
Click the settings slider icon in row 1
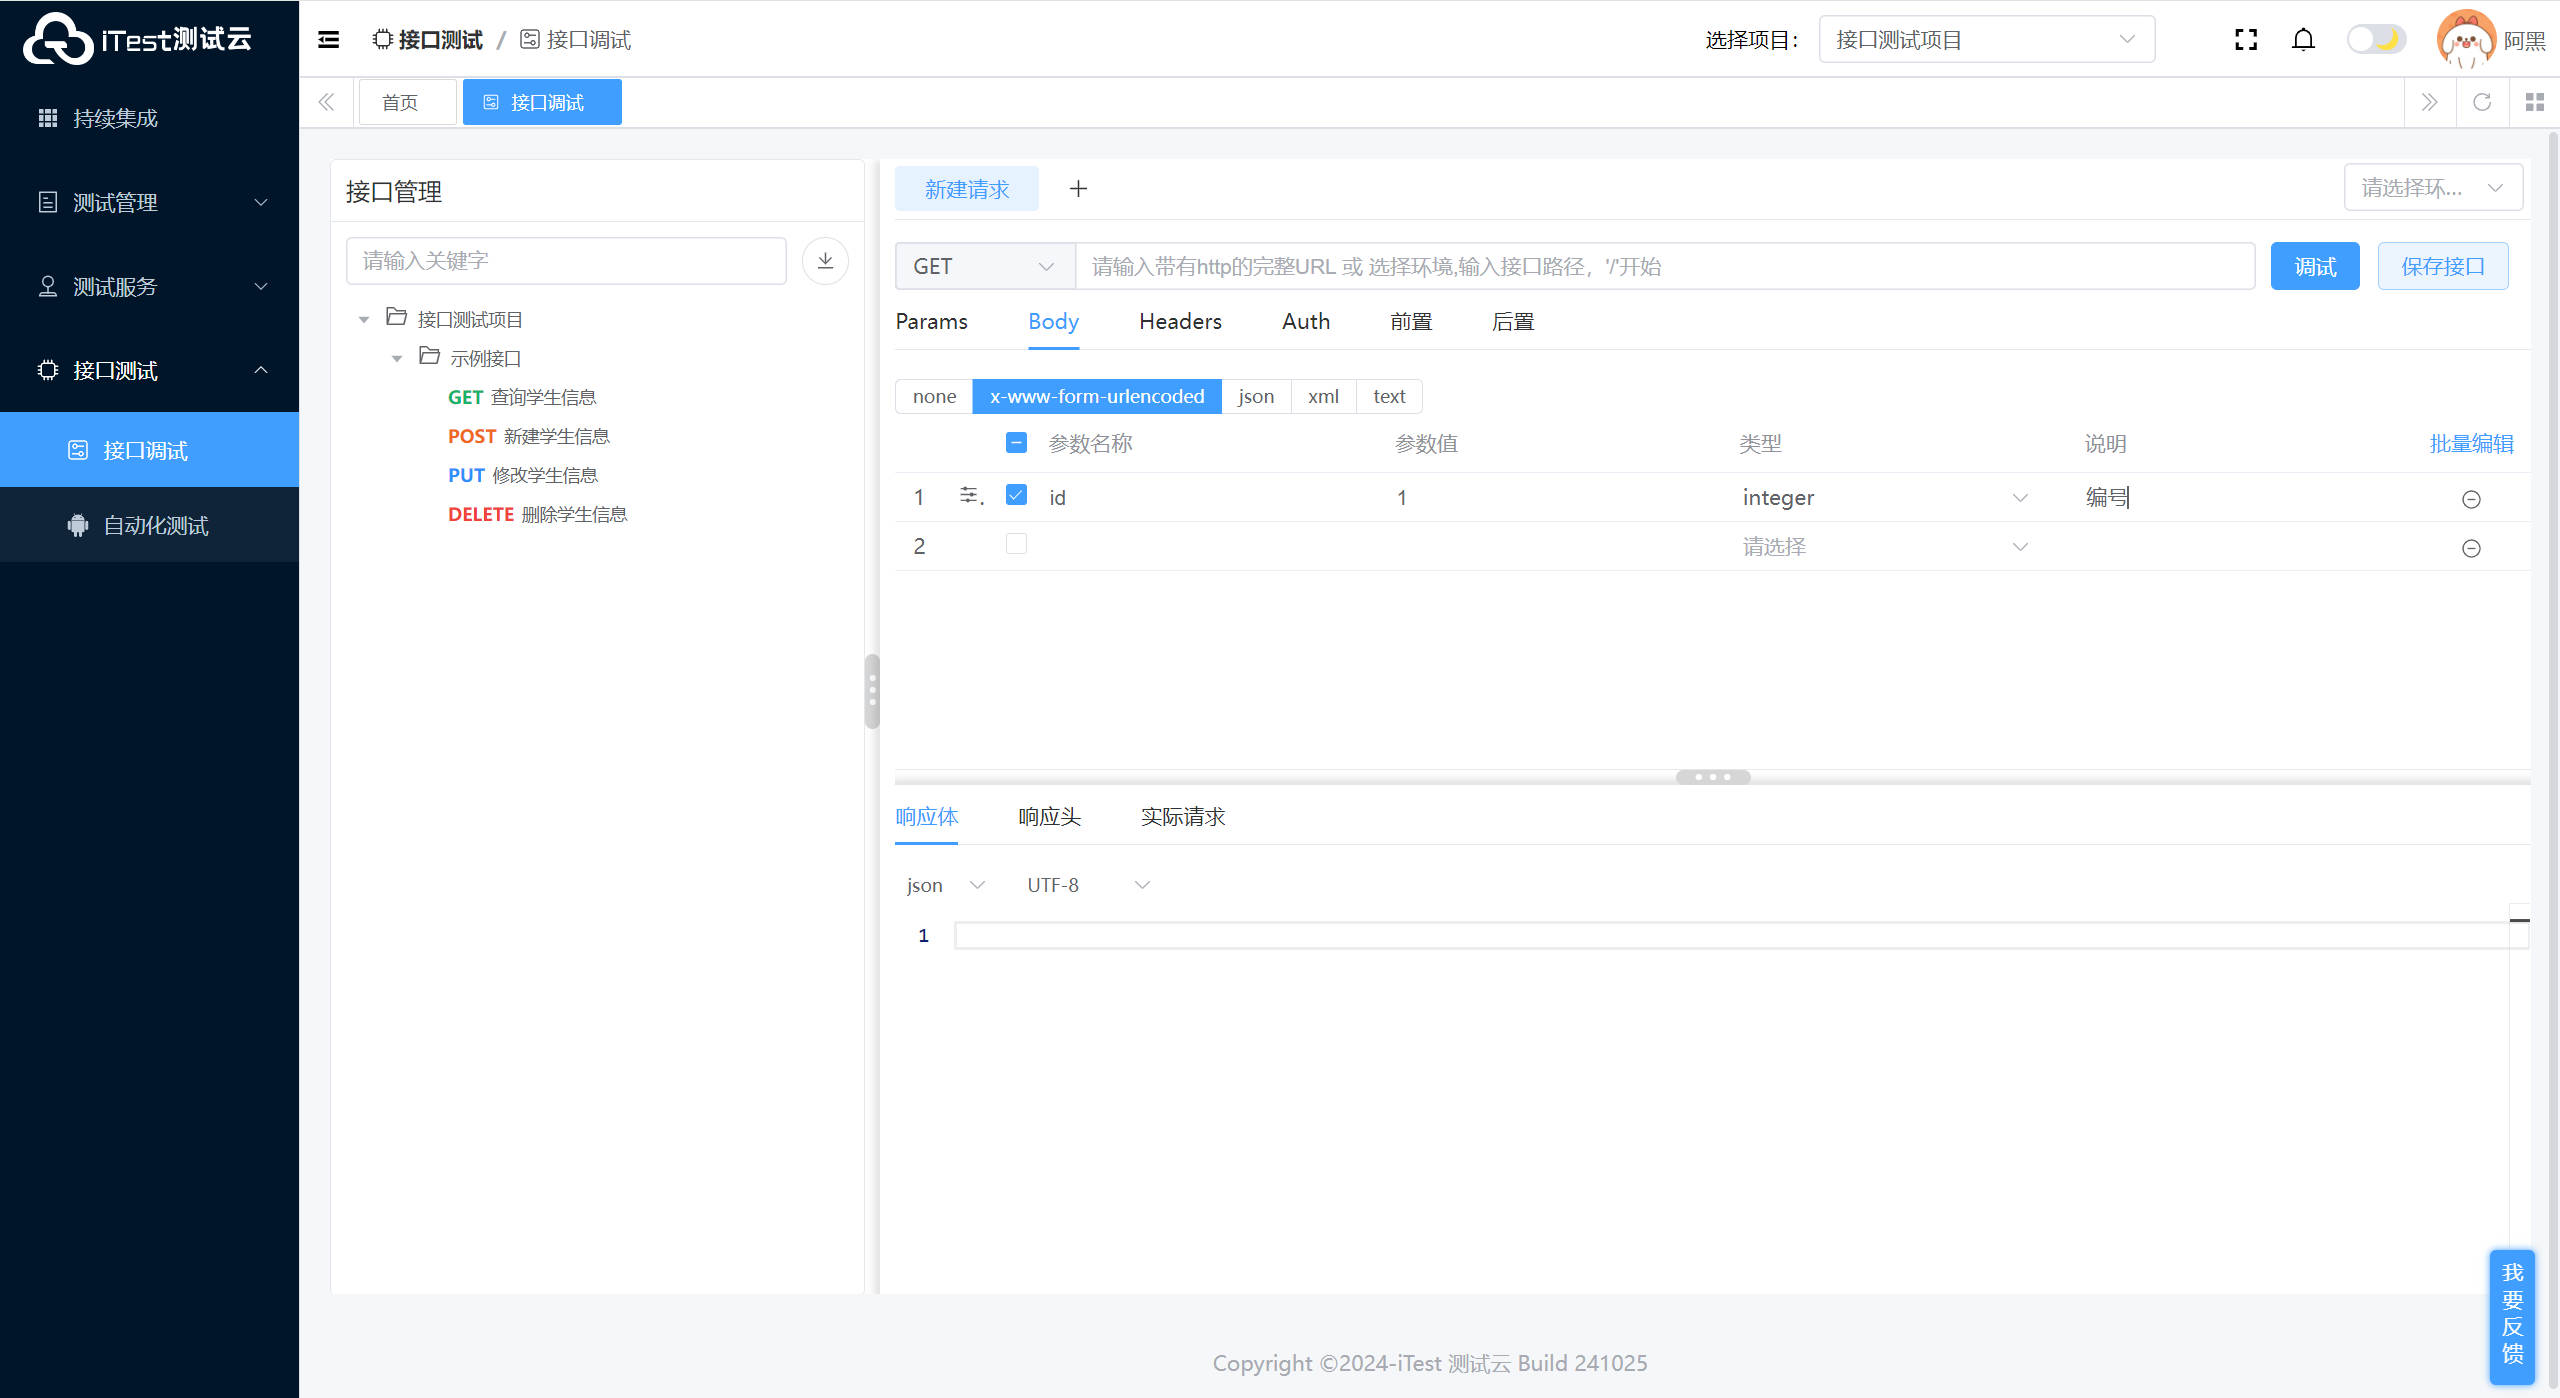969,495
